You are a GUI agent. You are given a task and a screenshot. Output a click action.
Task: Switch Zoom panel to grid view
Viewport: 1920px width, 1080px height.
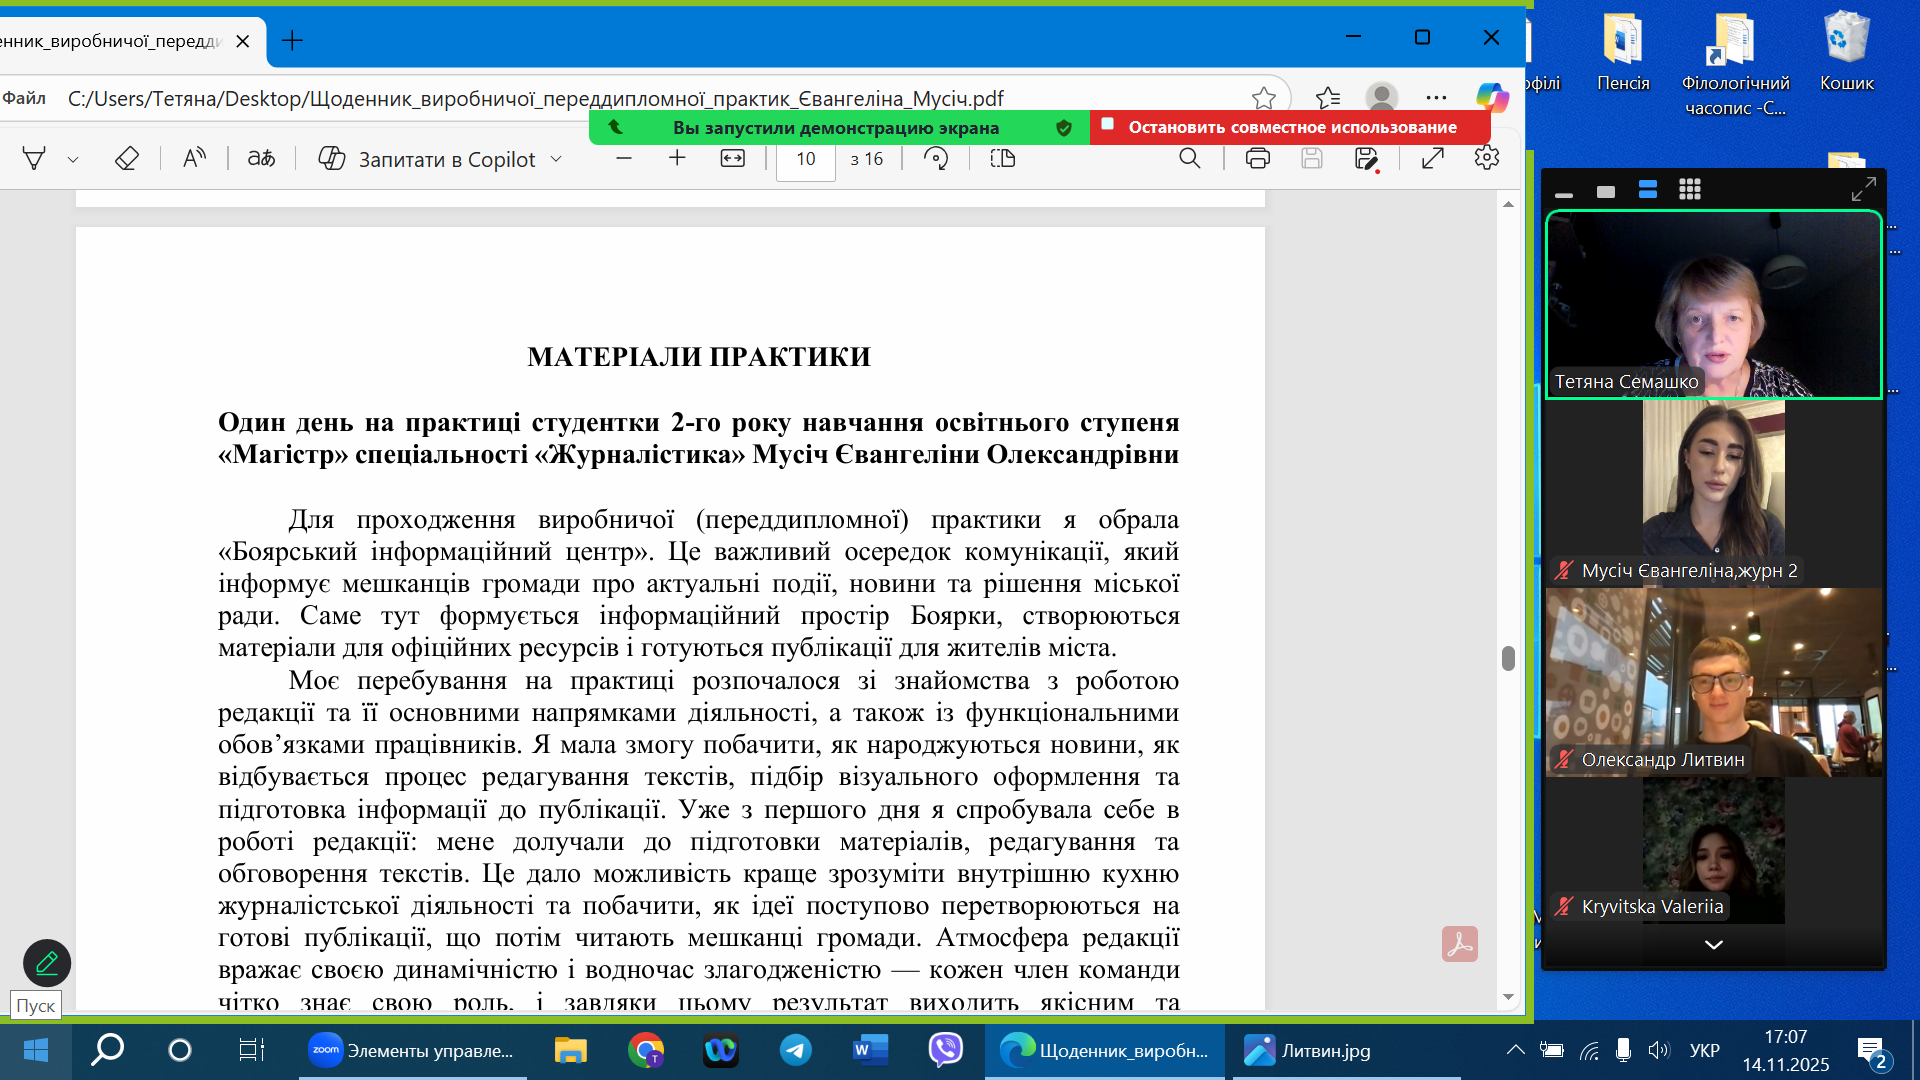click(x=1690, y=190)
